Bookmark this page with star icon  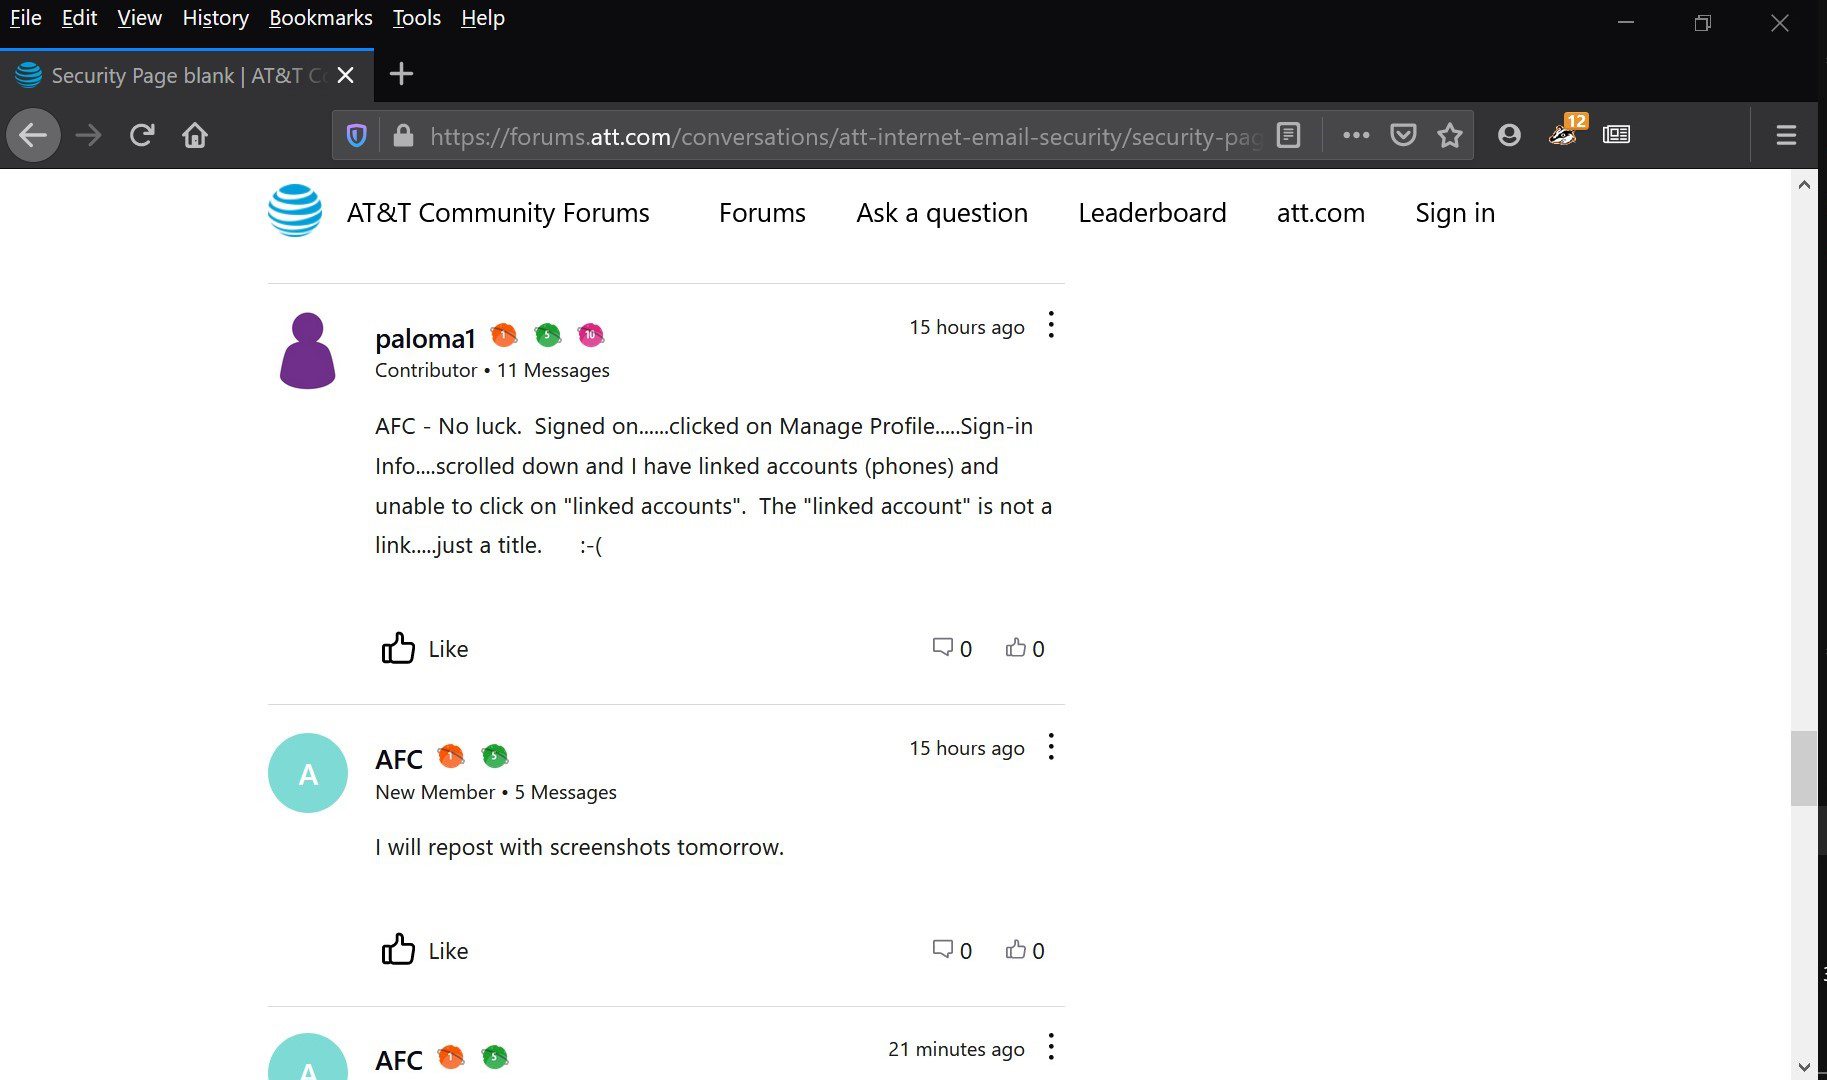(1450, 135)
